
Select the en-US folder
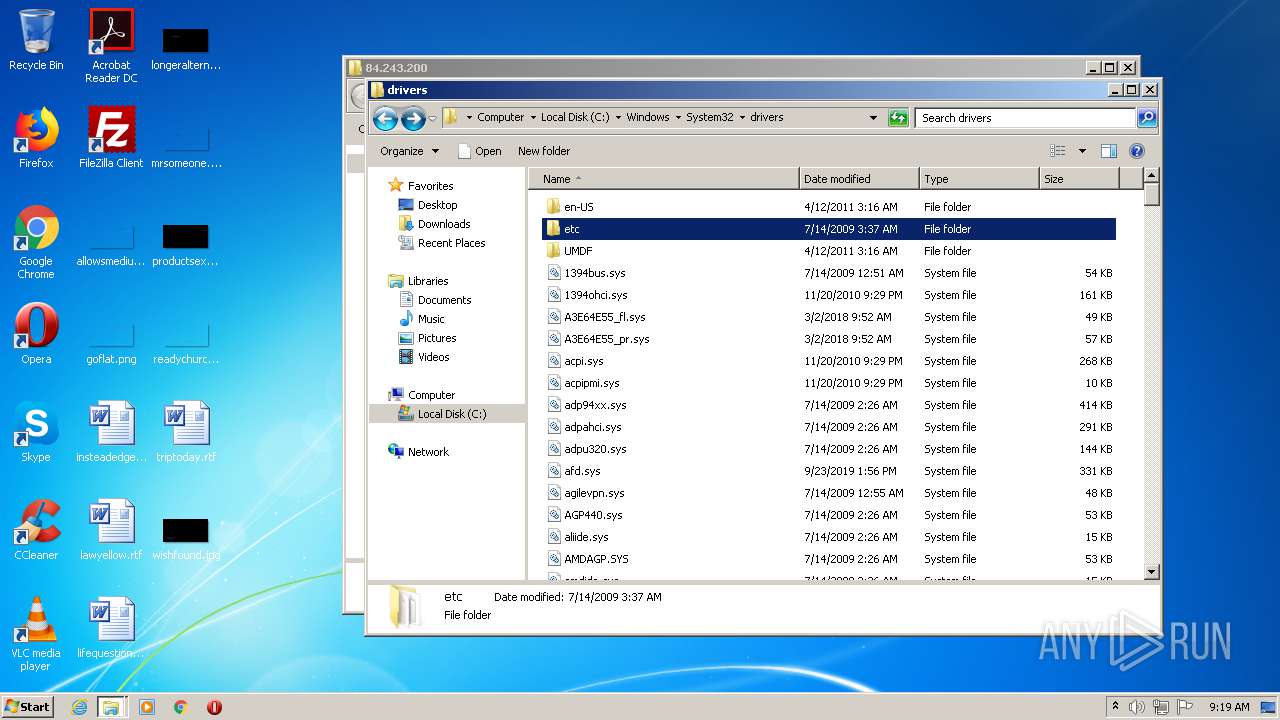[578, 207]
